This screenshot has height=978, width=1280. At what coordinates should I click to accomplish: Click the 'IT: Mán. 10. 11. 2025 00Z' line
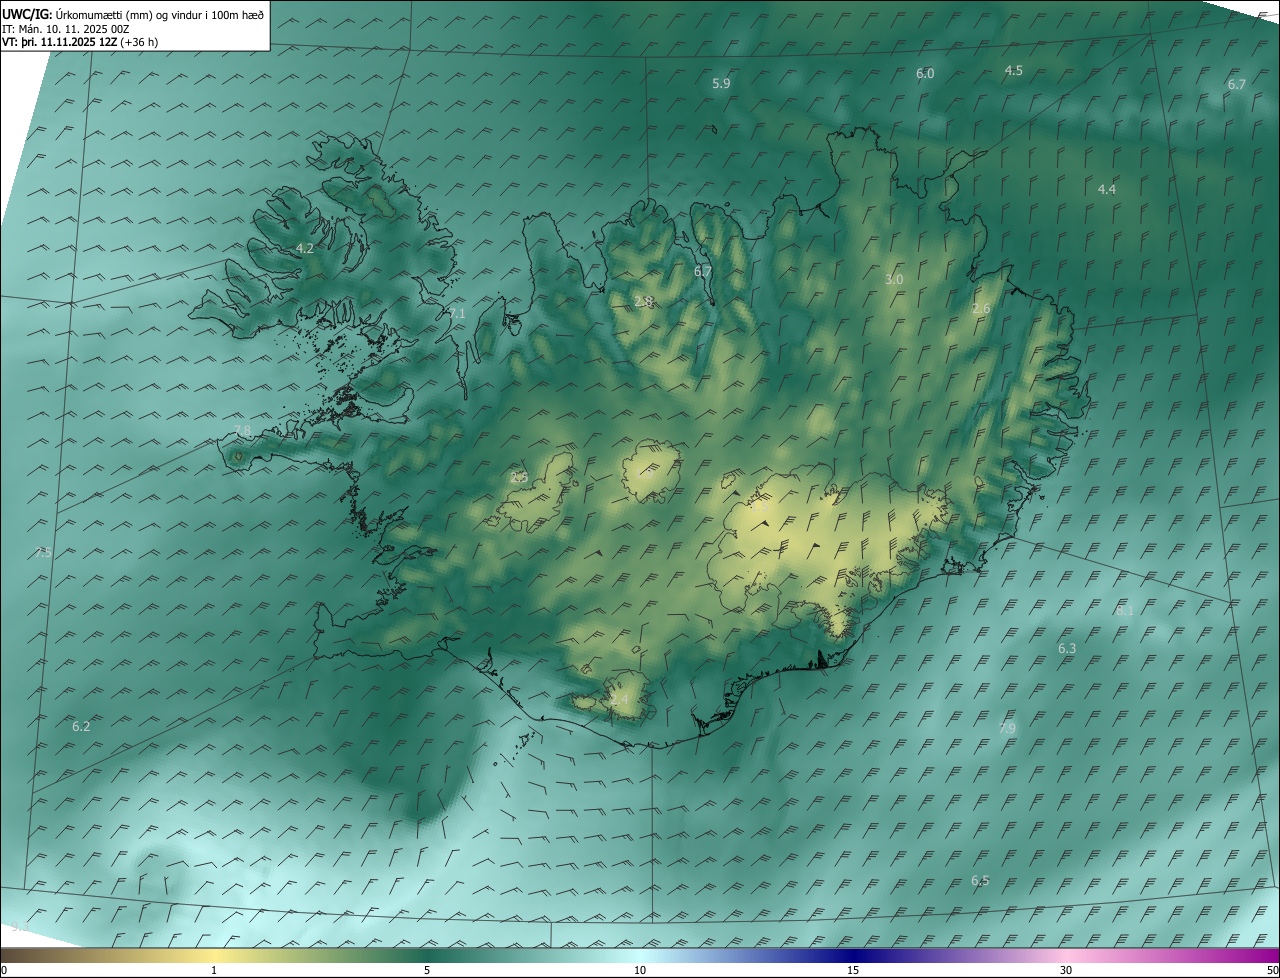coord(66,29)
